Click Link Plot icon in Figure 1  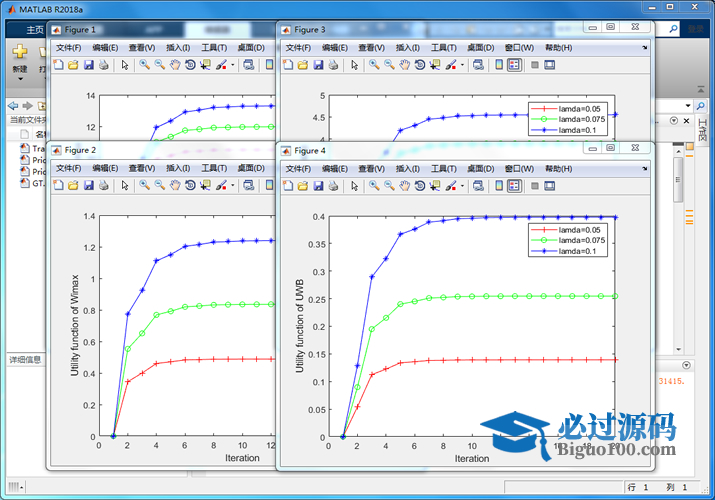249,65
